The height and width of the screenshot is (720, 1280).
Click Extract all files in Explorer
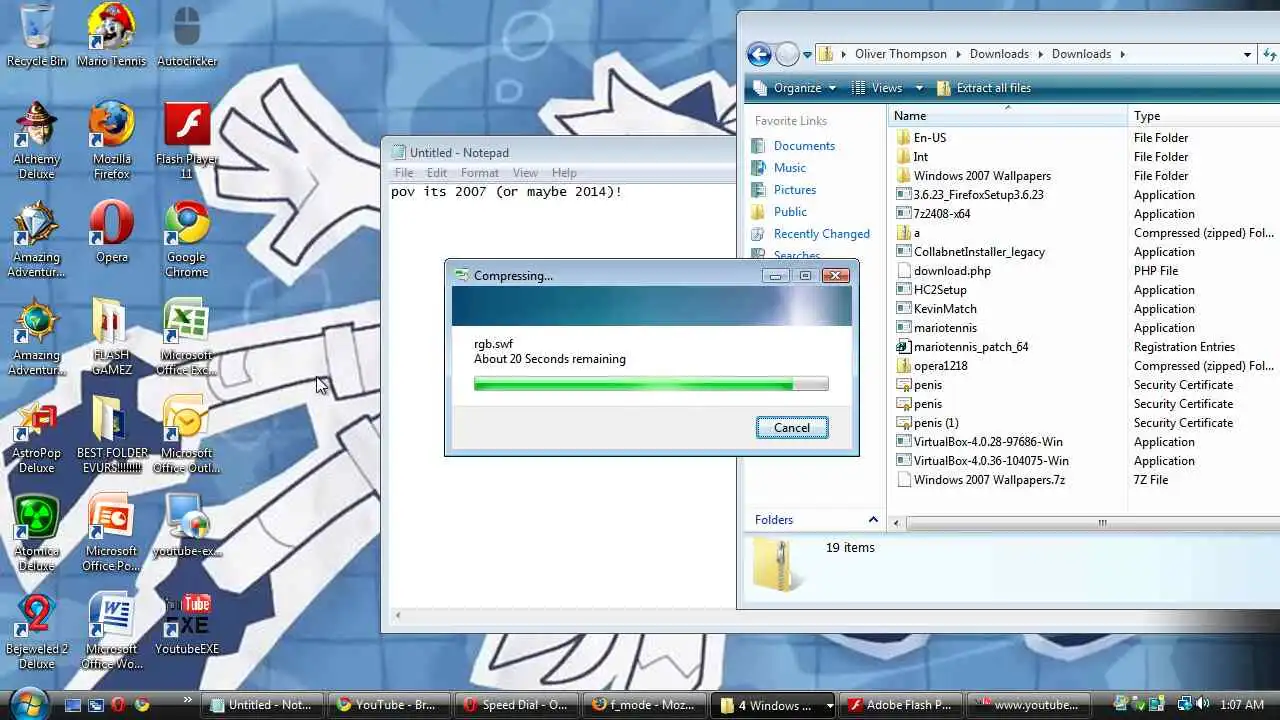(983, 88)
